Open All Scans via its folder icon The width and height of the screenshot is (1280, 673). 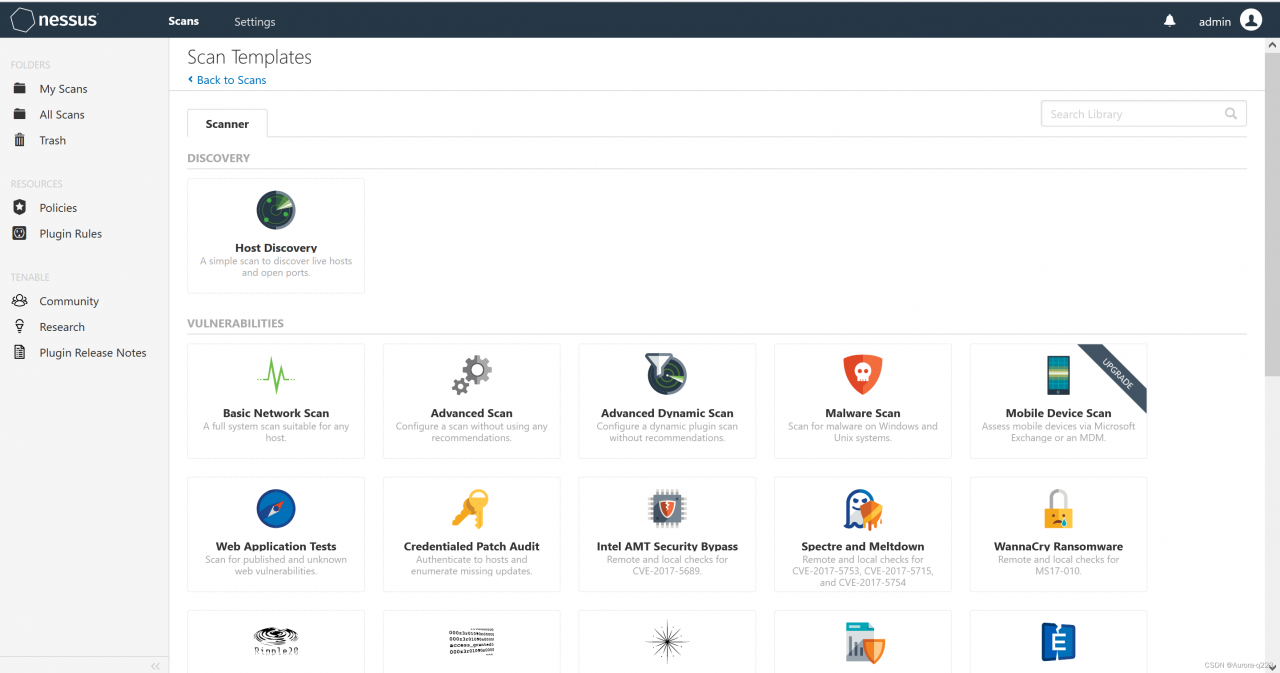pos(19,114)
